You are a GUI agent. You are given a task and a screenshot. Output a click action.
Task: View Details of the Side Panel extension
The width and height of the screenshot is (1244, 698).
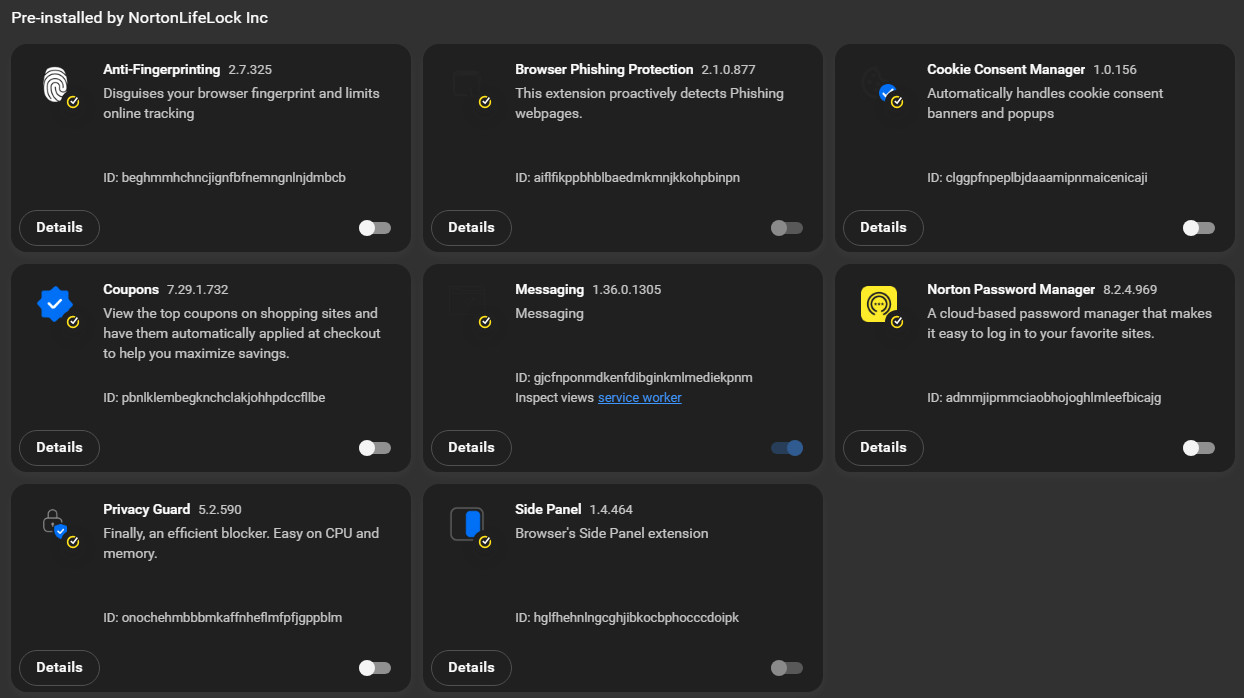point(471,668)
